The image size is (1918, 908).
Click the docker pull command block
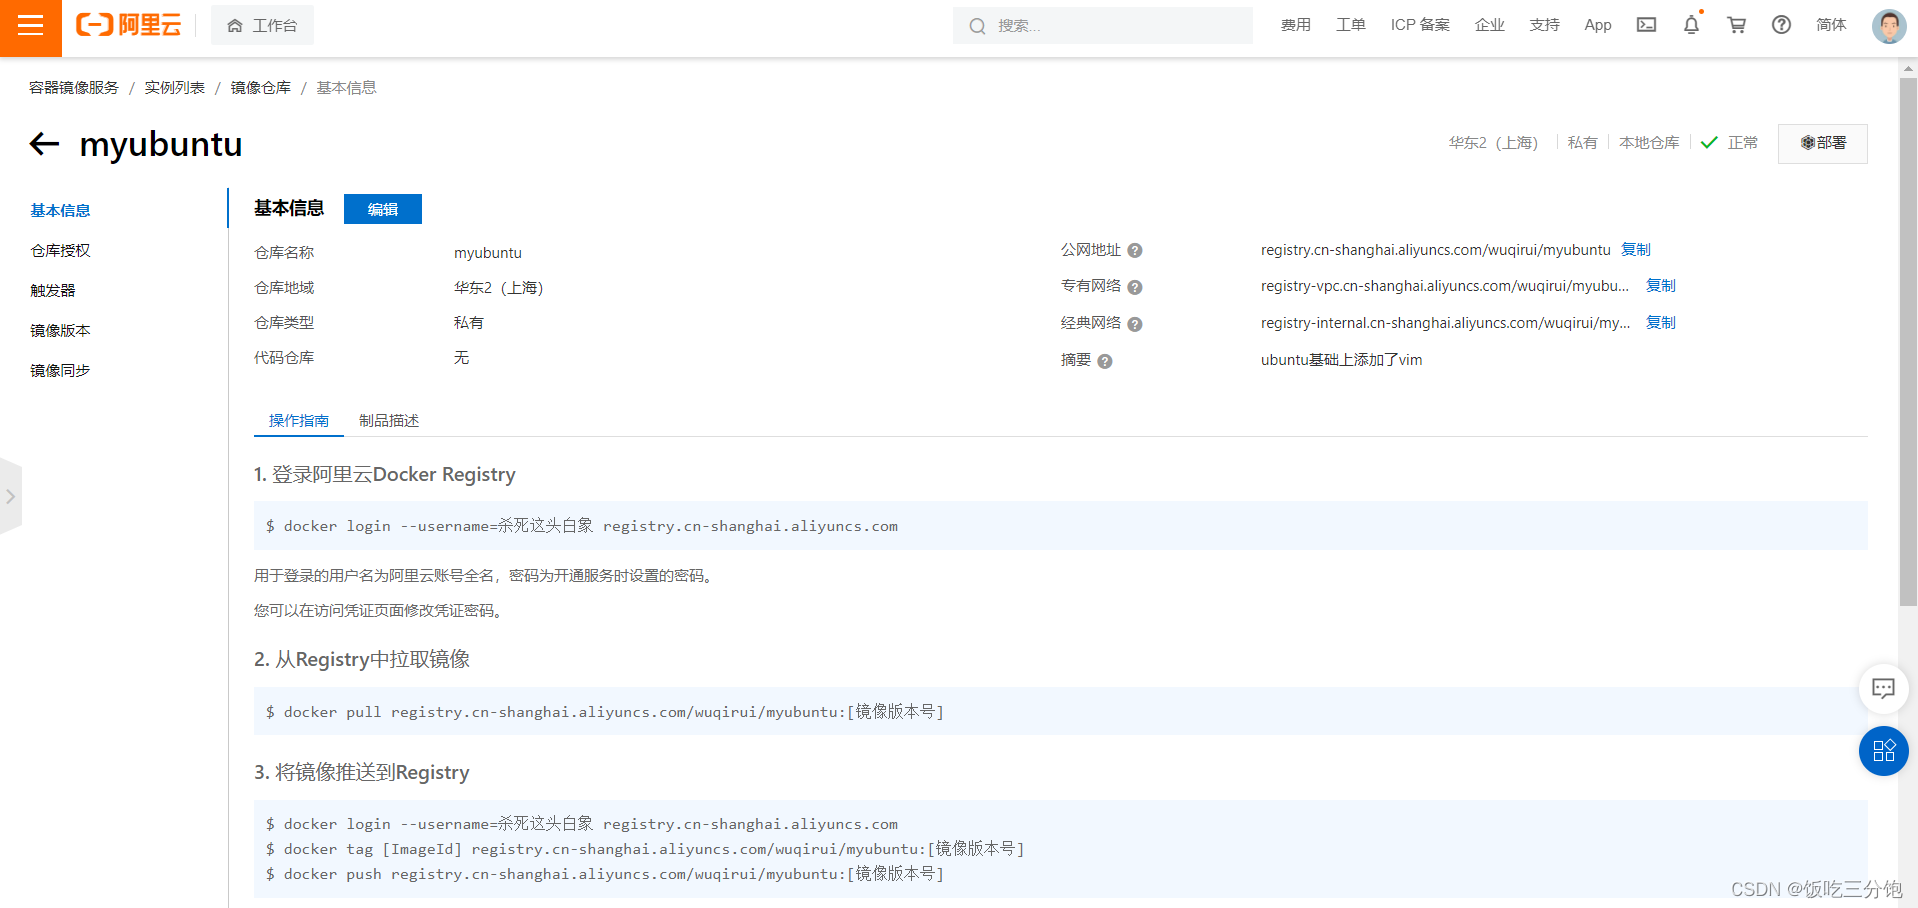[1061, 711]
